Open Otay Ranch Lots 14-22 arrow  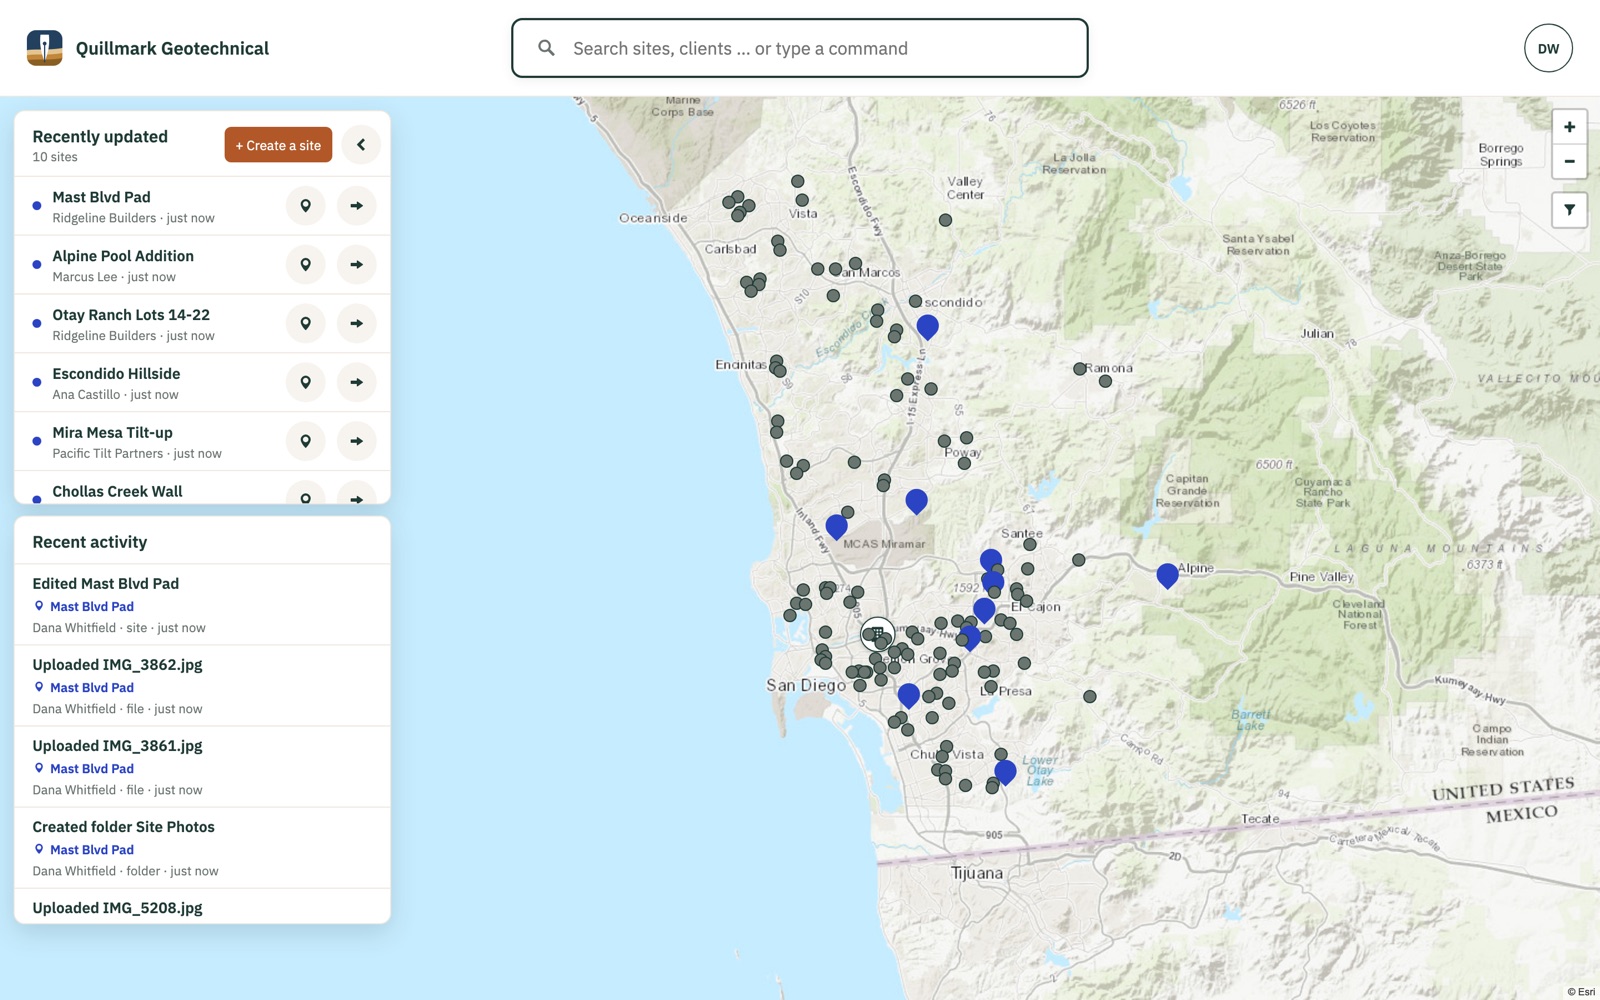coord(356,324)
